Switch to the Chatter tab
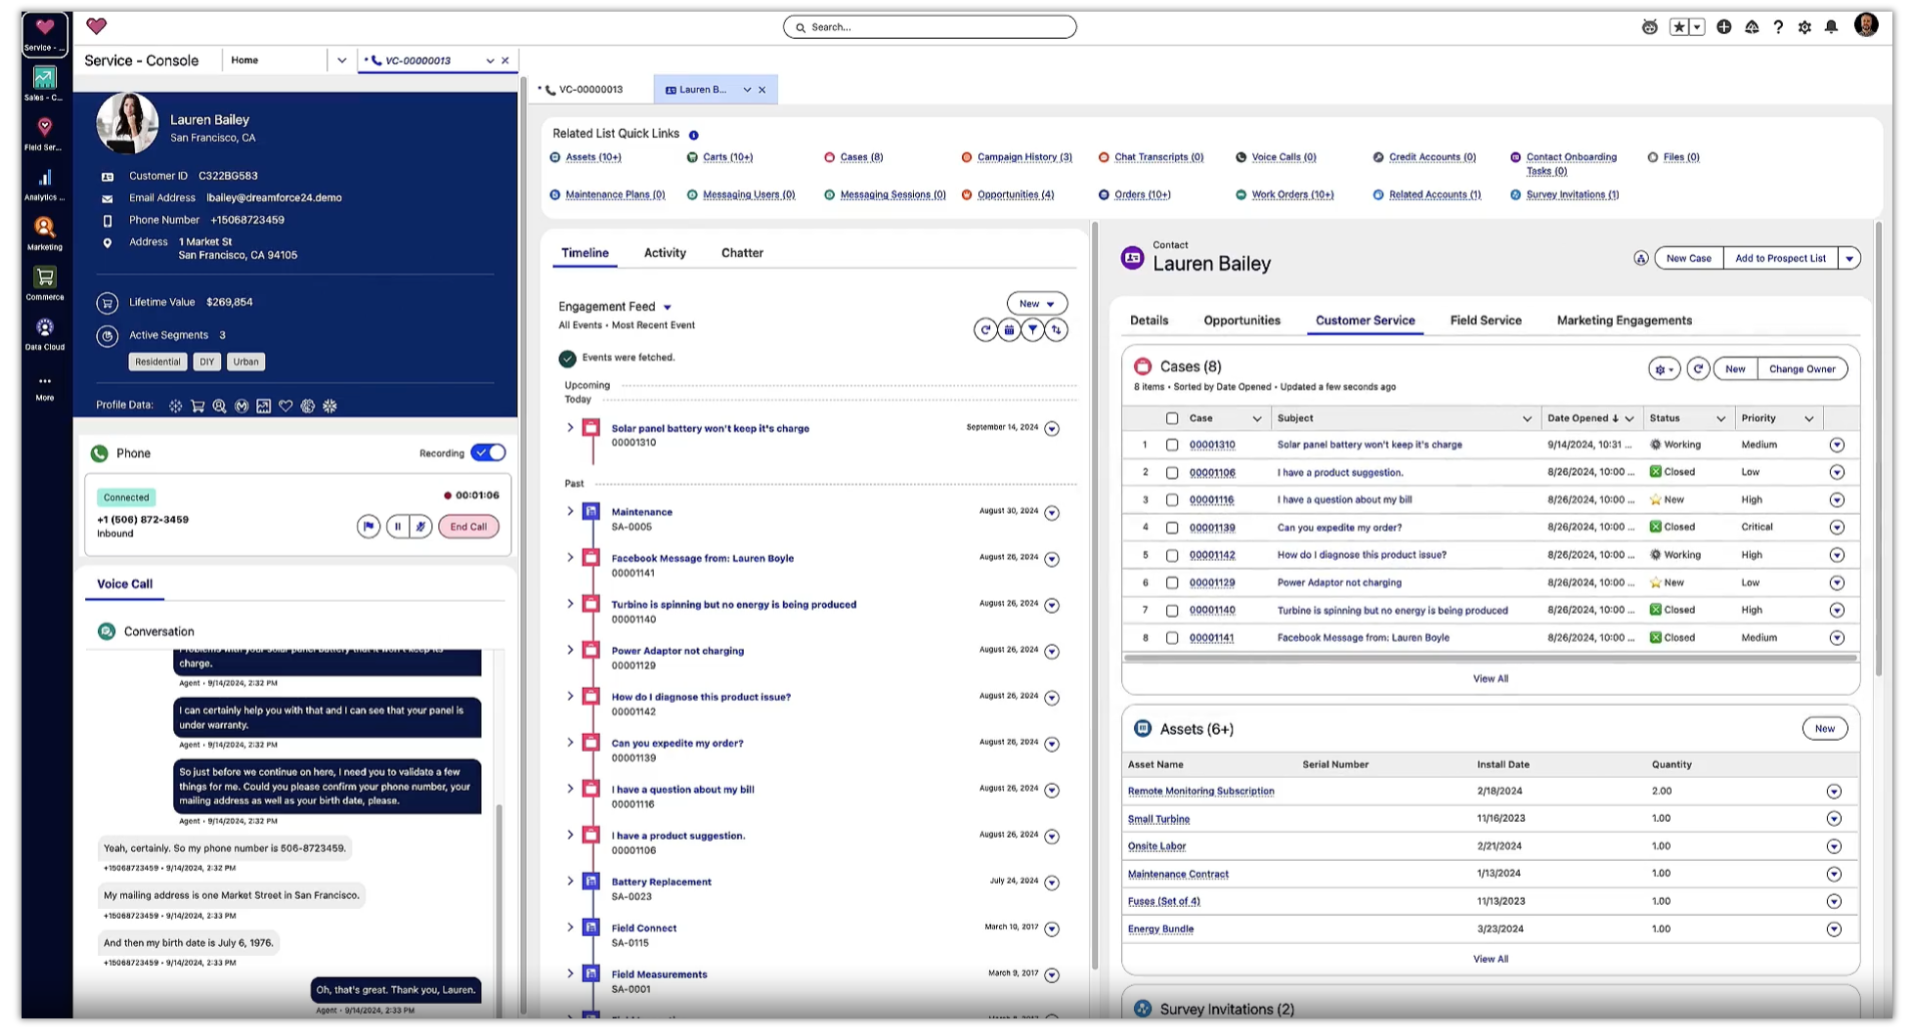This screenshot has height=1030, width=1914. (741, 253)
